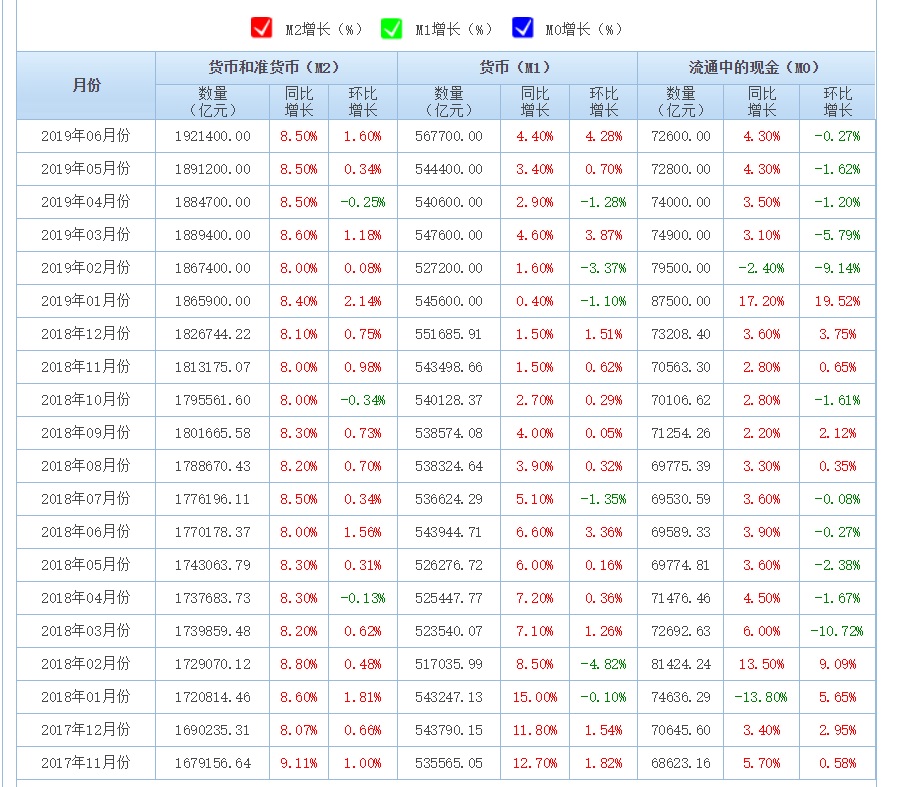Screen dimensions: 899x787
Task: Click the 月份 column header
Action: [86, 85]
